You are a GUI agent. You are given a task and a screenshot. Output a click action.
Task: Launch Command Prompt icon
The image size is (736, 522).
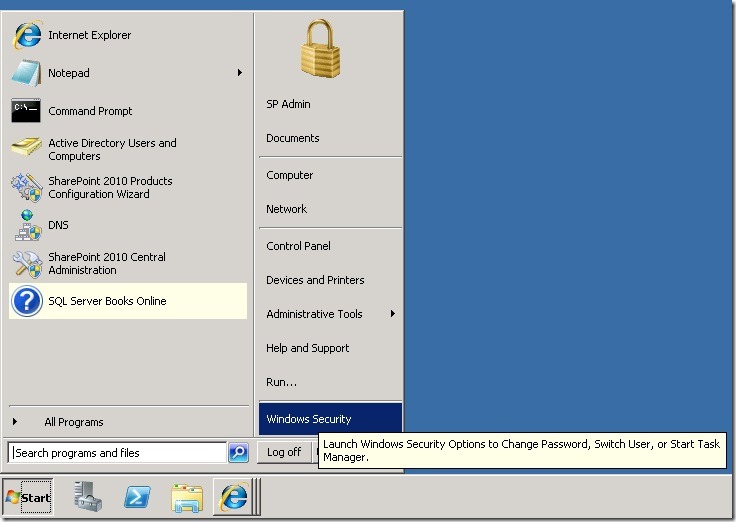(x=26, y=111)
